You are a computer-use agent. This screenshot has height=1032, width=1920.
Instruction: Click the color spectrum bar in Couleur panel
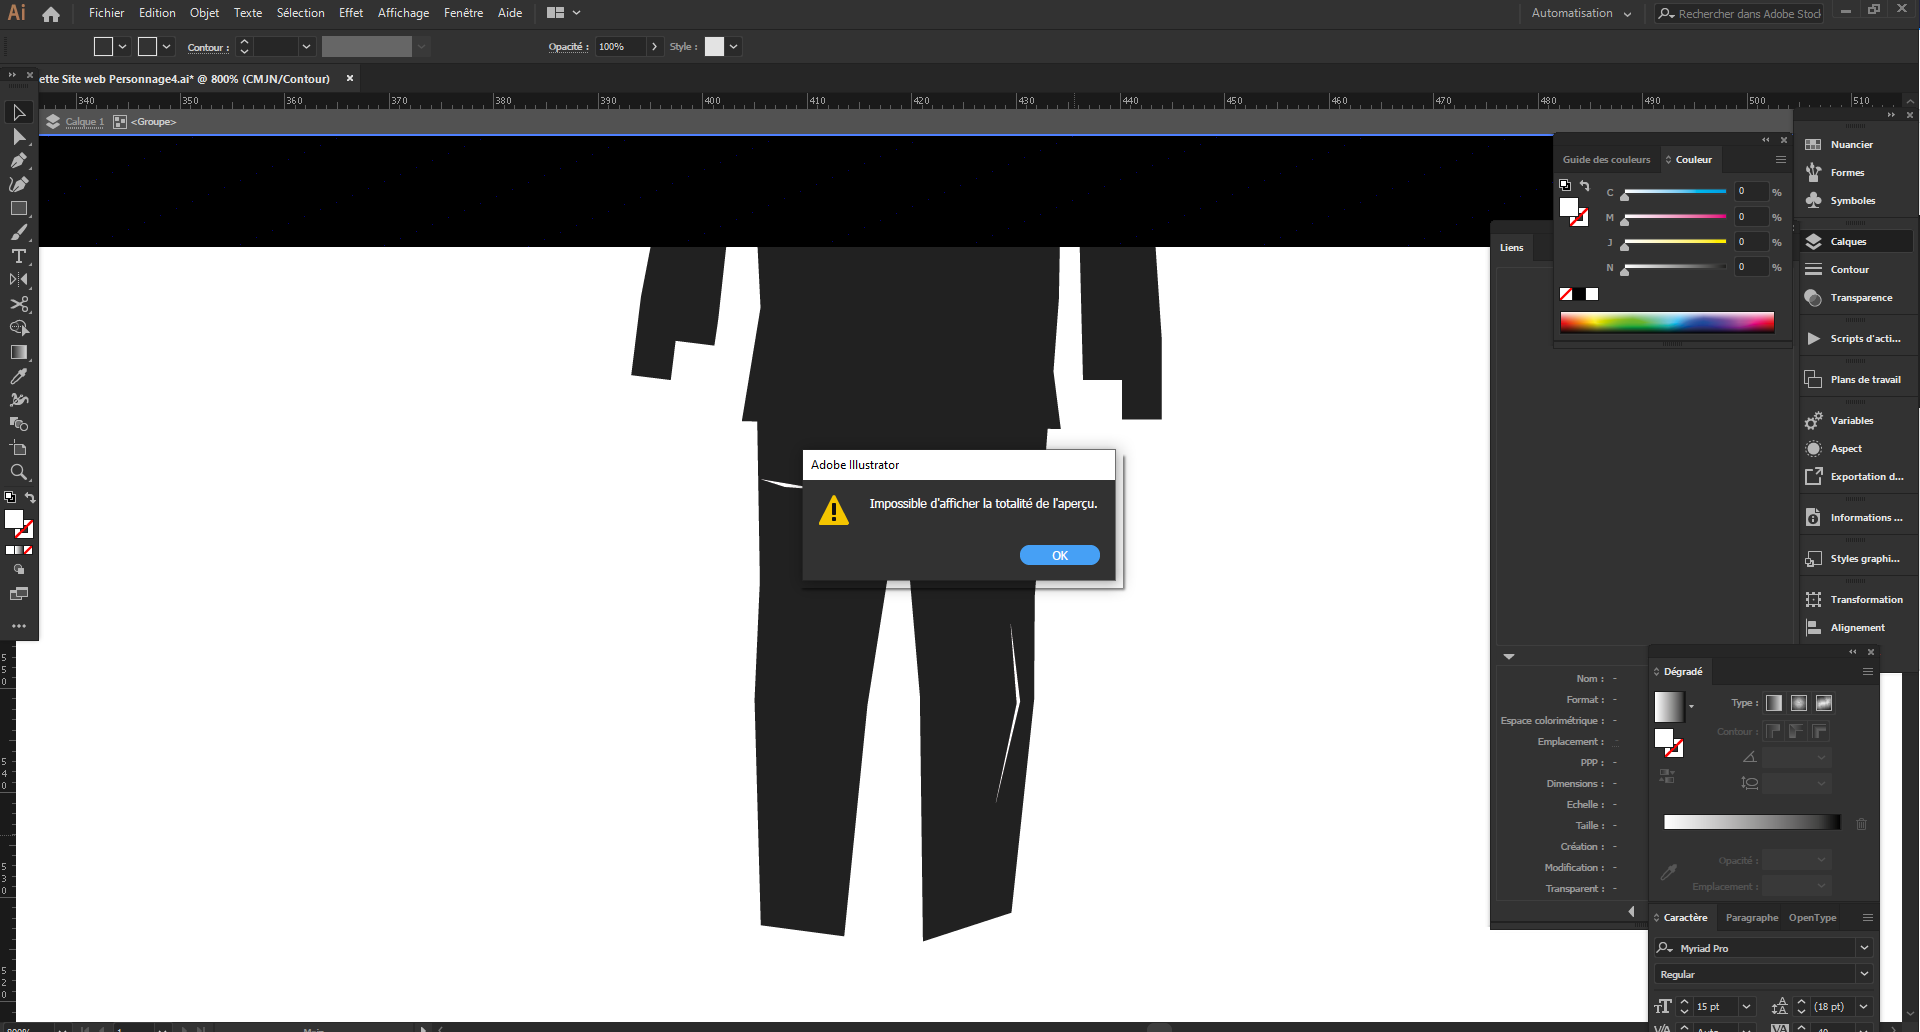coord(1667,322)
